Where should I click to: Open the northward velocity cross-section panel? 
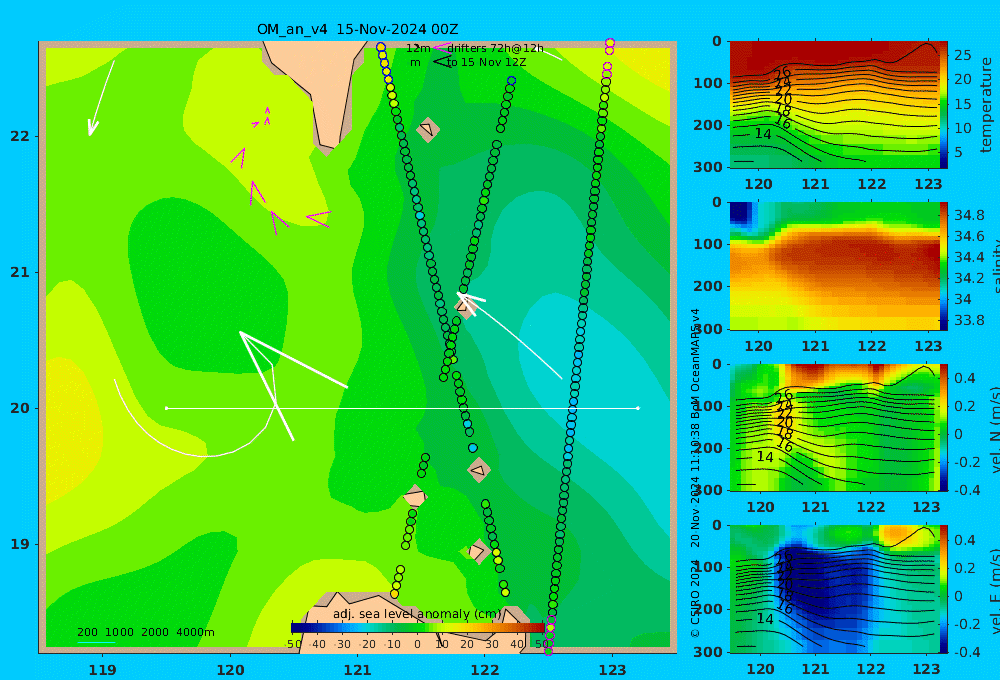tap(834, 427)
